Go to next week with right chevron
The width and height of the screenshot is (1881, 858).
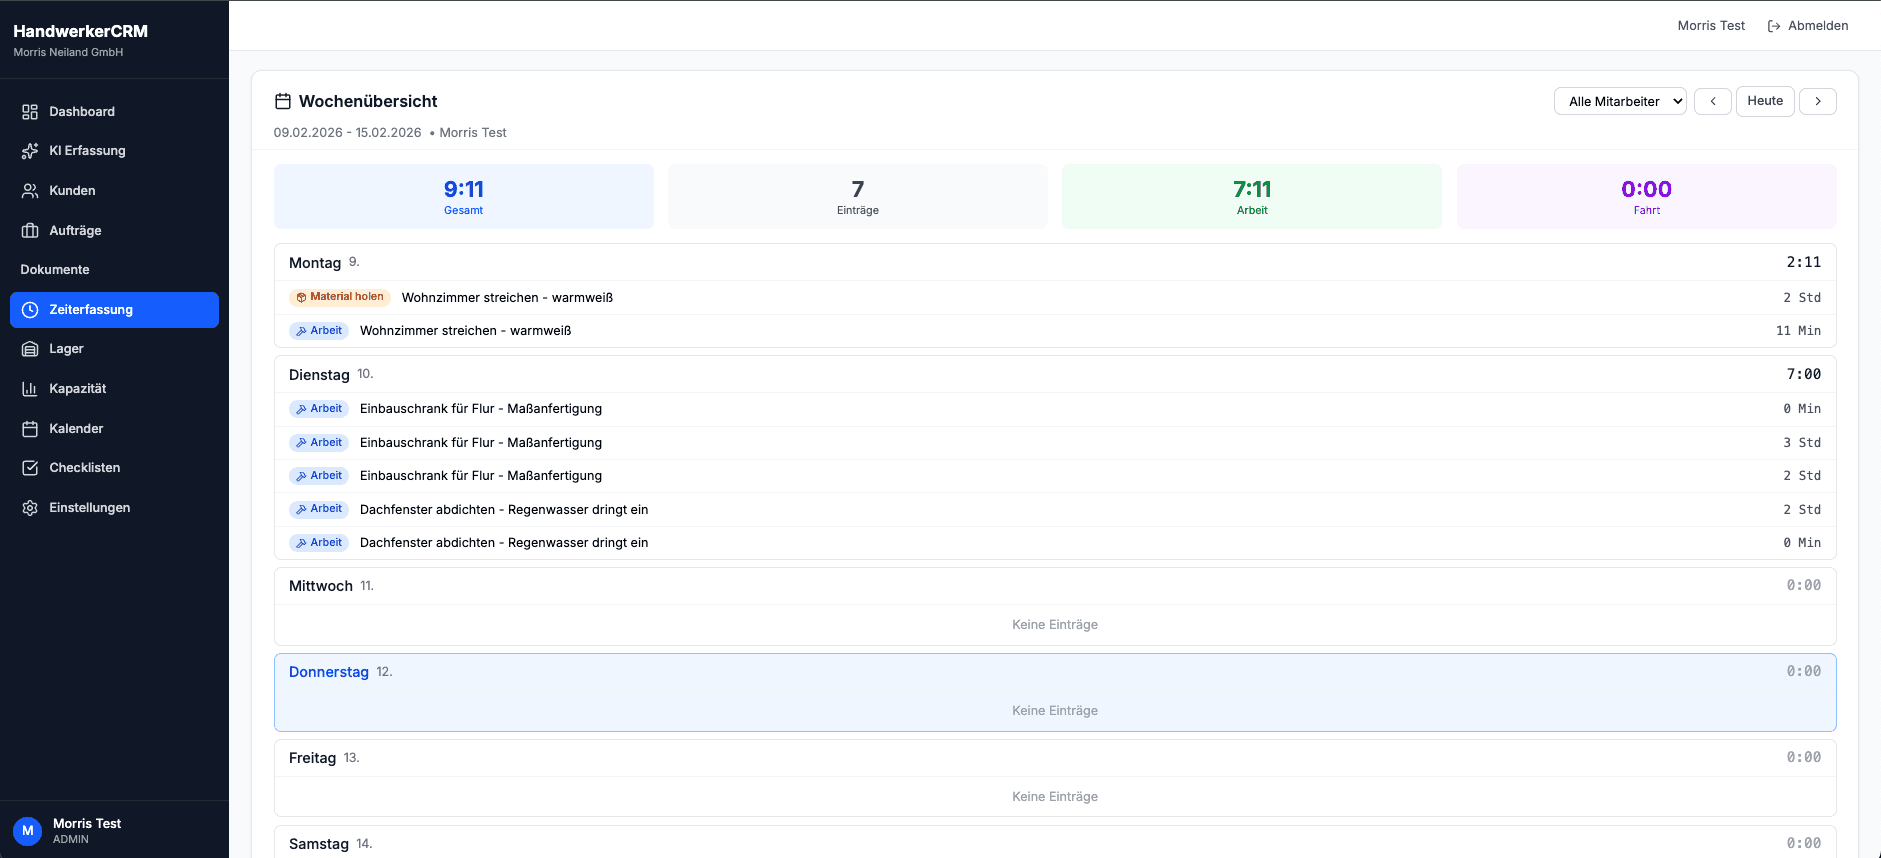coord(1818,101)
